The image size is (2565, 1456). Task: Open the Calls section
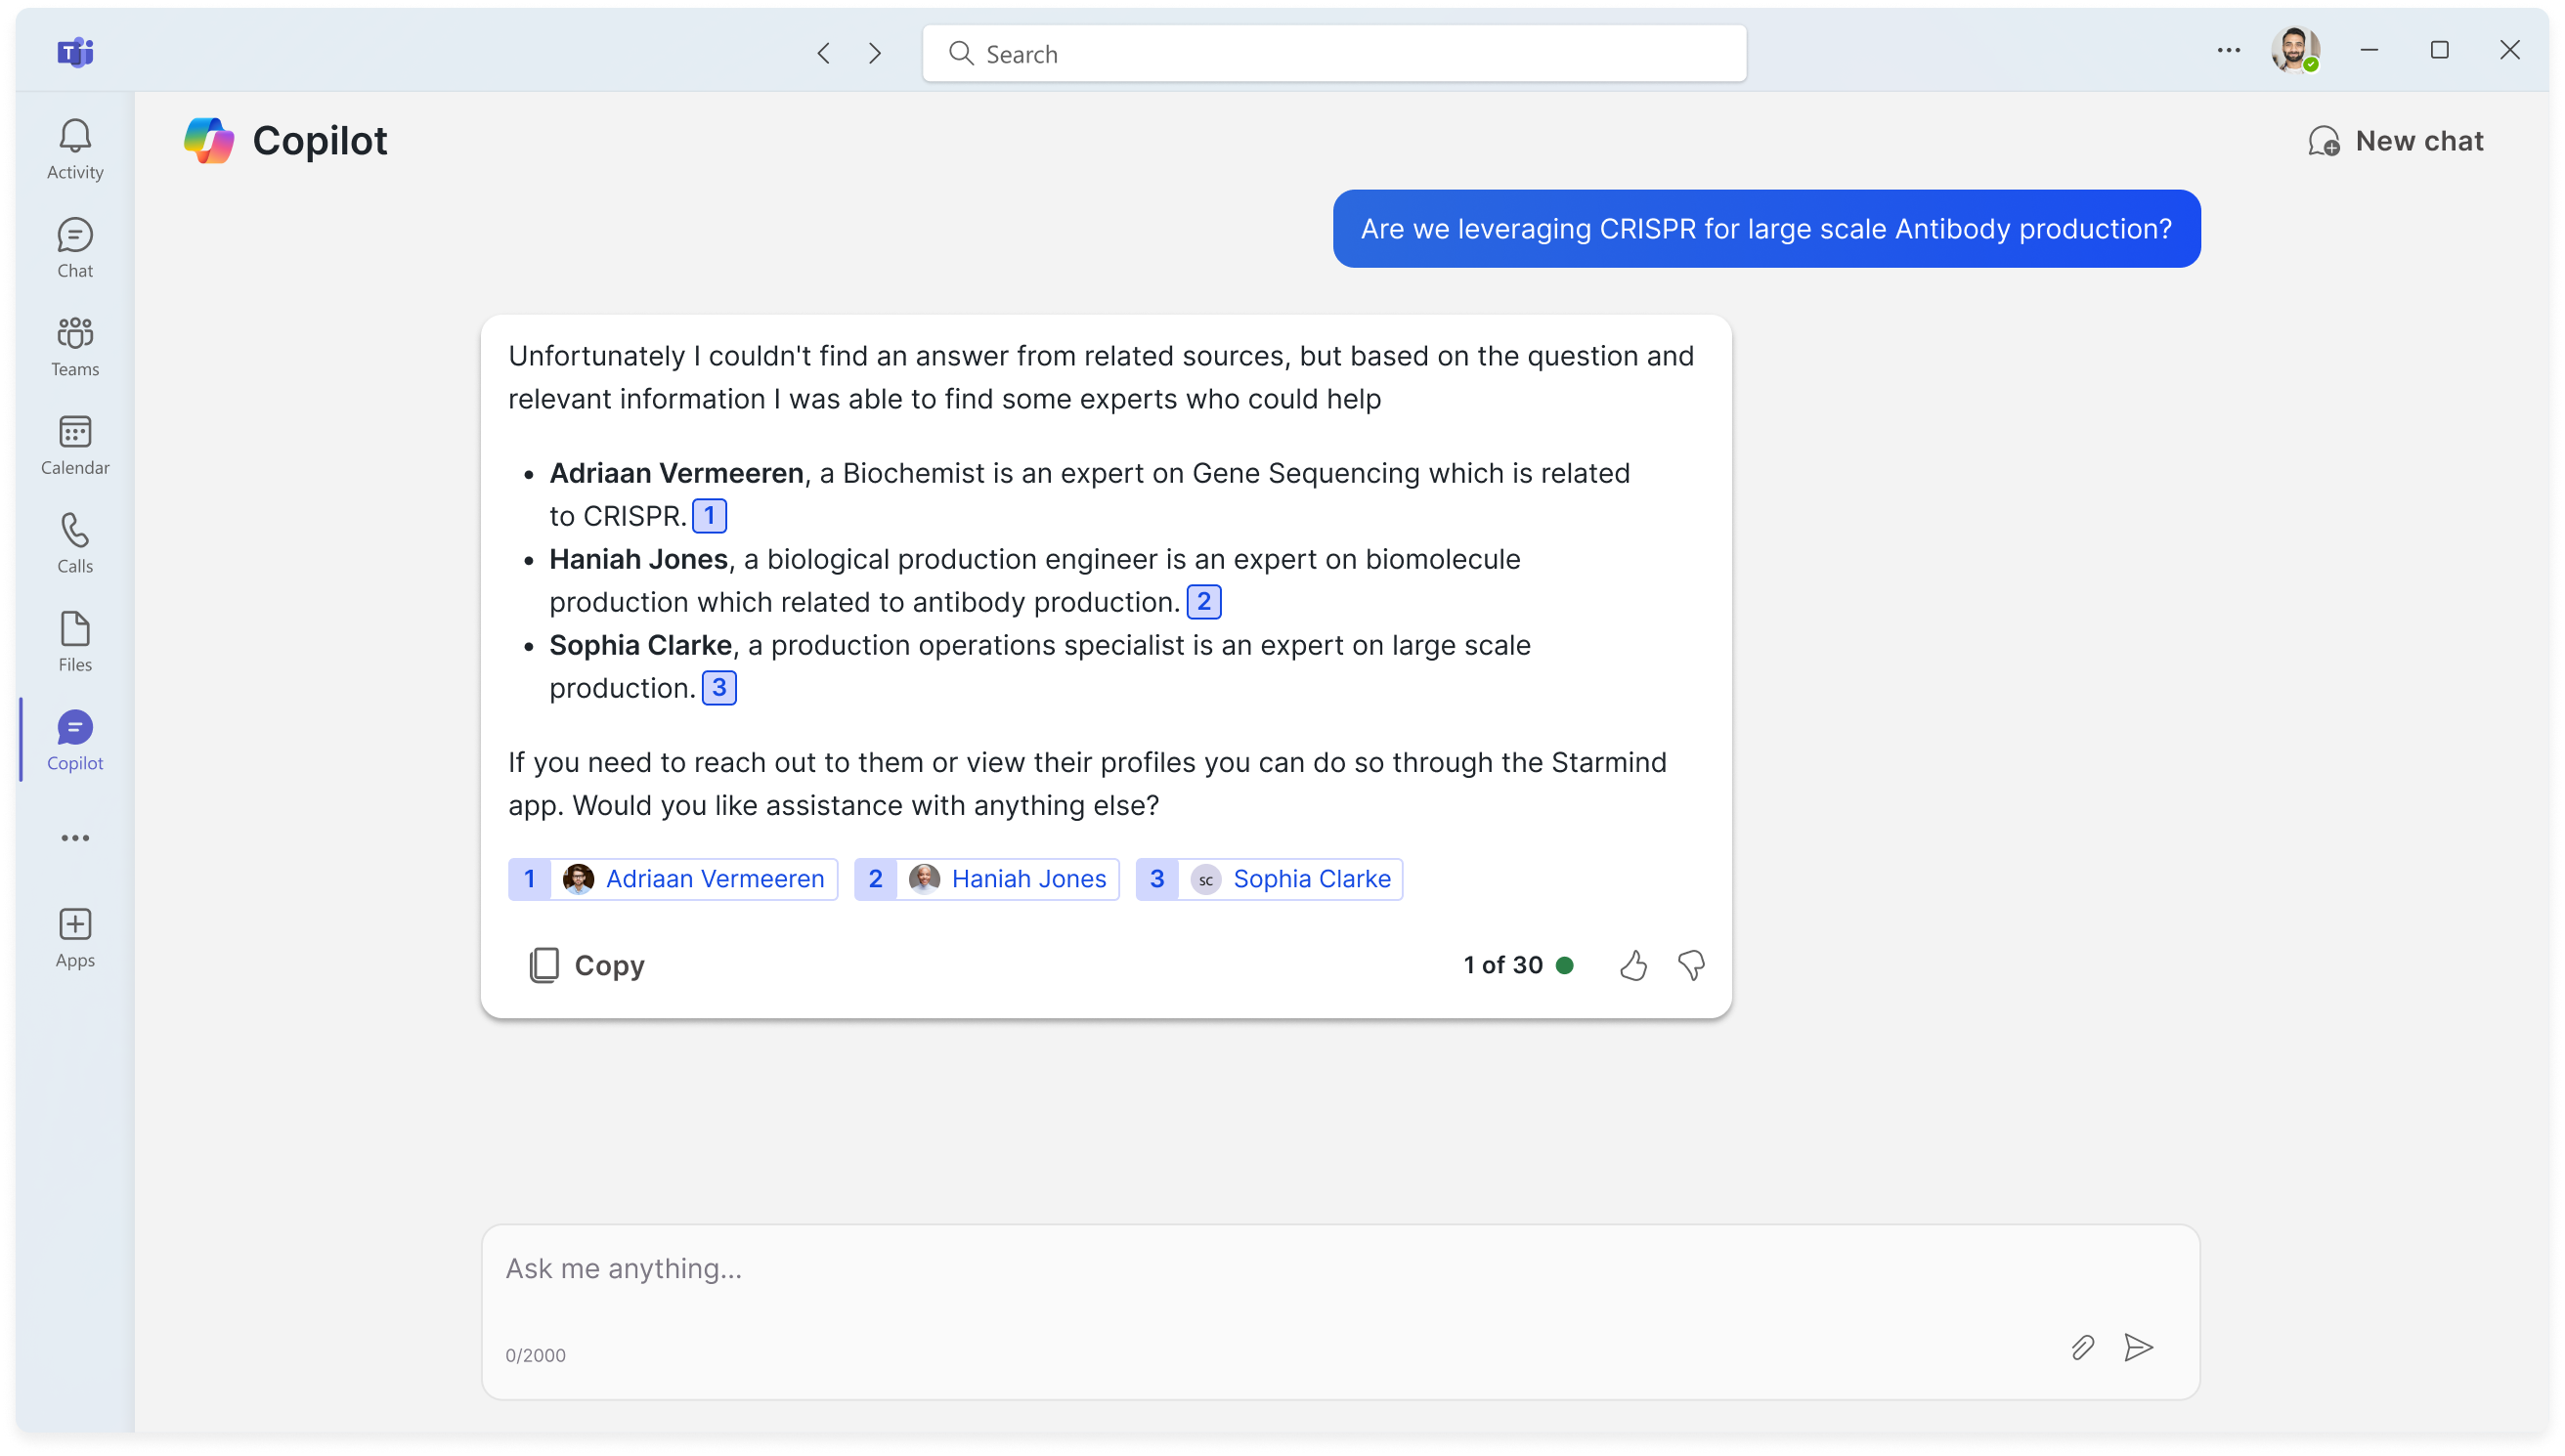coord(75,543)
